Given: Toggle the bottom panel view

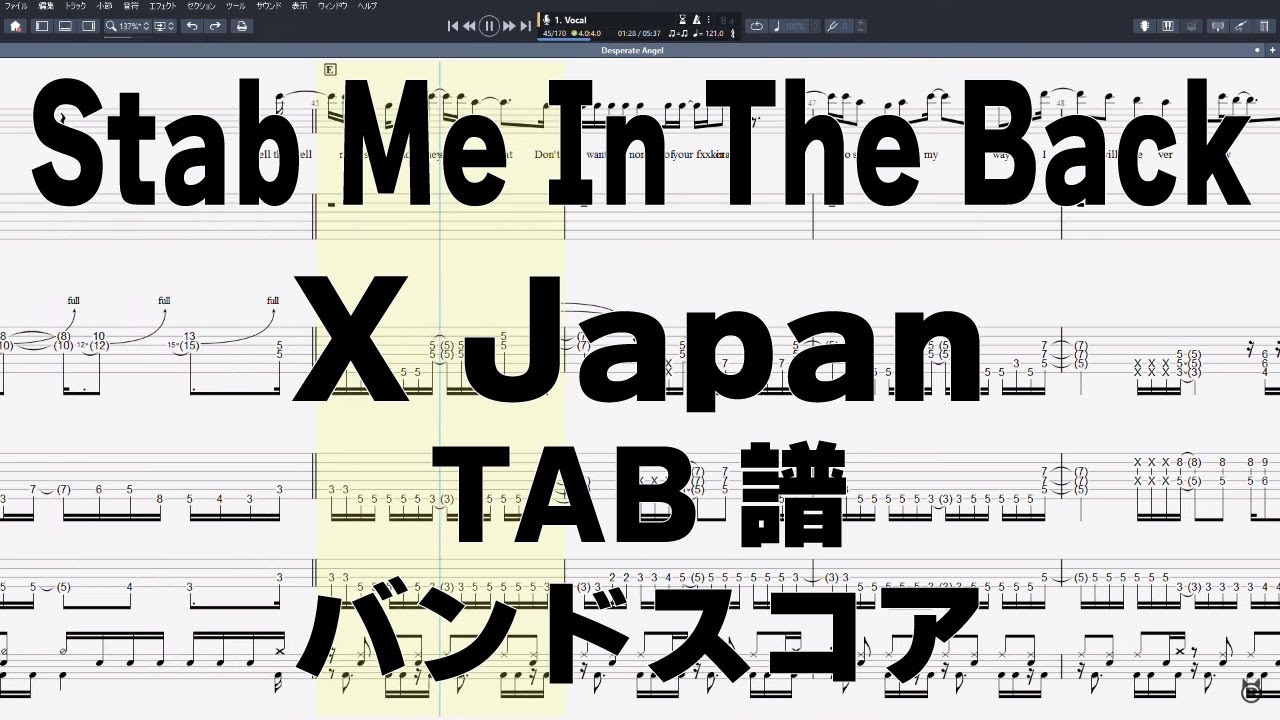Looking at the screenshot, I should [65, 26].
